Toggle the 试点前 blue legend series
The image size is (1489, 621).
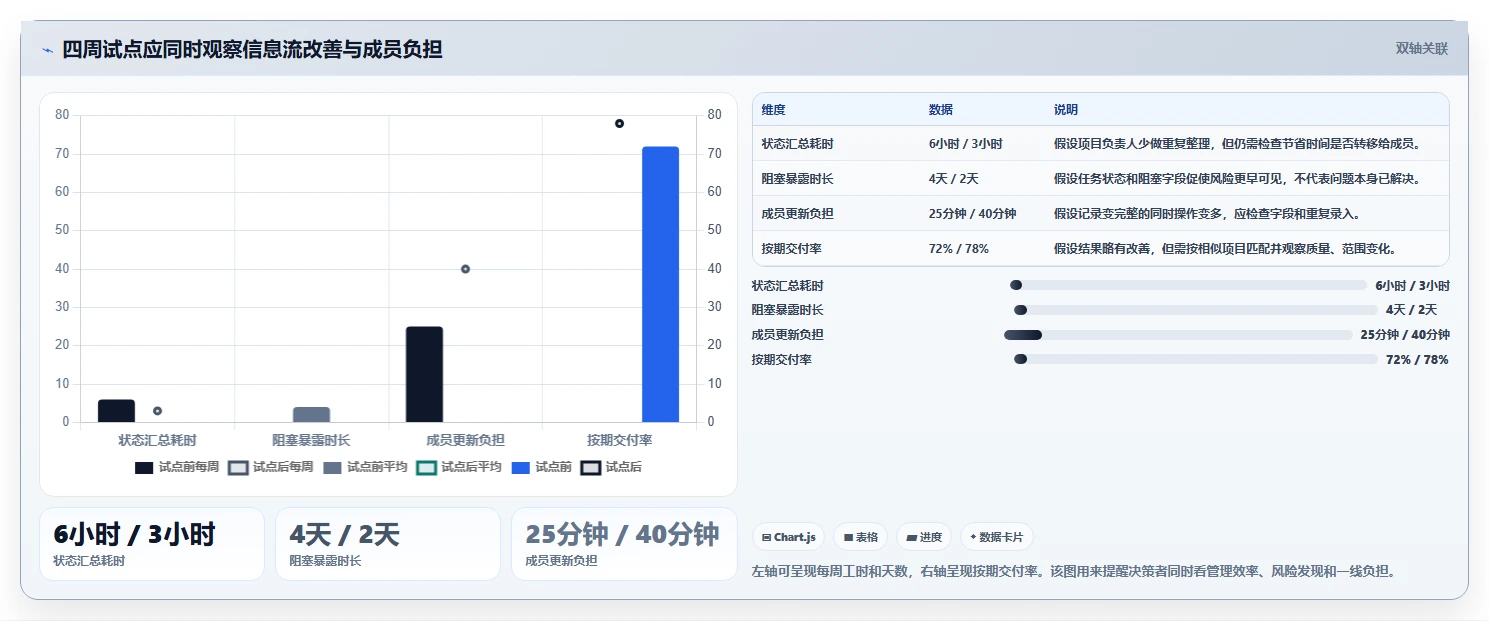[542, 467]
